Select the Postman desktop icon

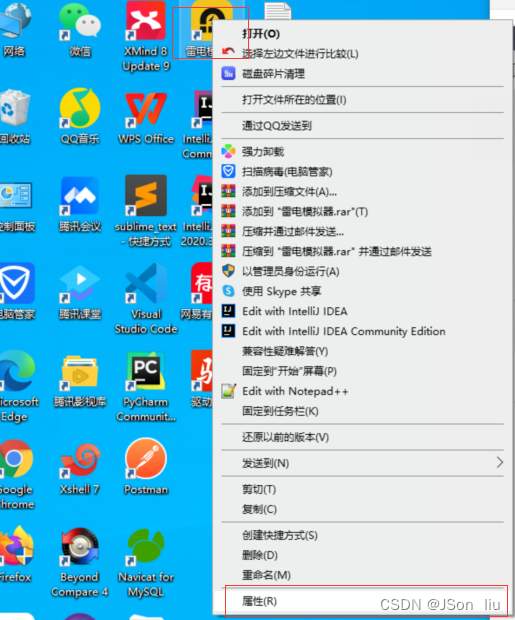click(x=146, y=459)
